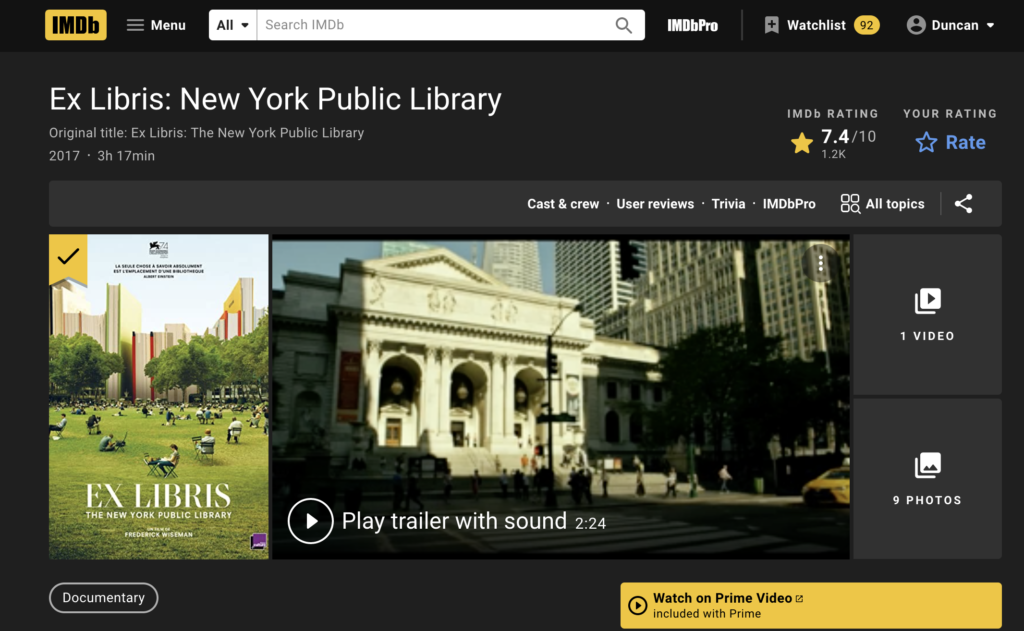Toggle the watchlist checkmark ribbon on poster

(68, 256)
